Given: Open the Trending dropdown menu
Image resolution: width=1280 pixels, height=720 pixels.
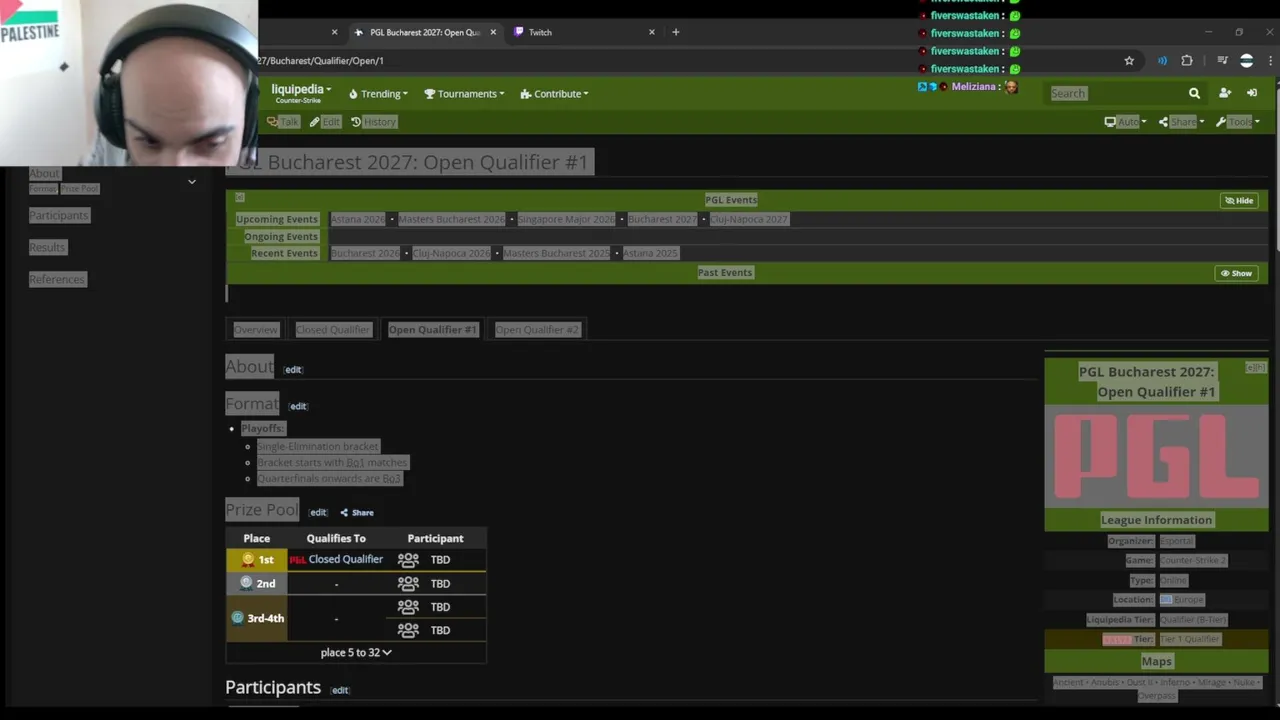Looking at the screenshot, I should [378, 94].
